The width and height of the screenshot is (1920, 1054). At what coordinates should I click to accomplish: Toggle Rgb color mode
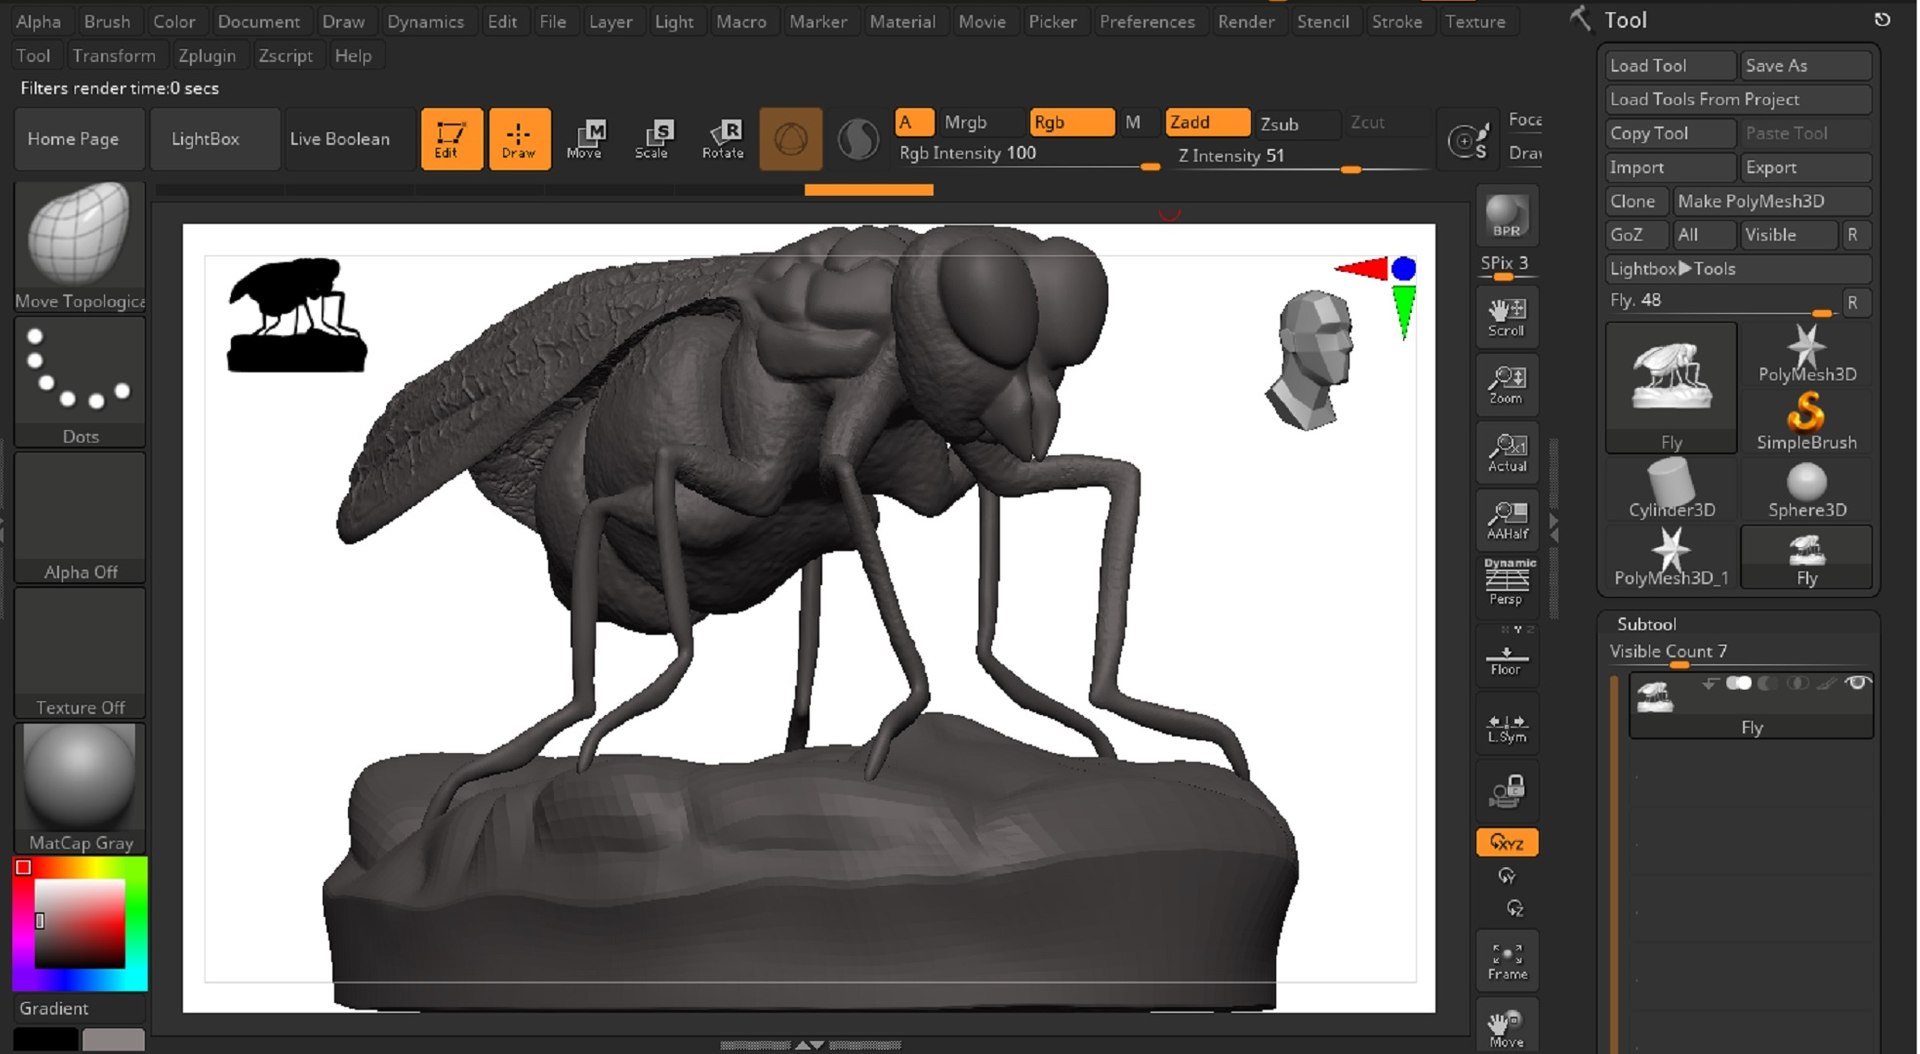(x=1071, y=122)
